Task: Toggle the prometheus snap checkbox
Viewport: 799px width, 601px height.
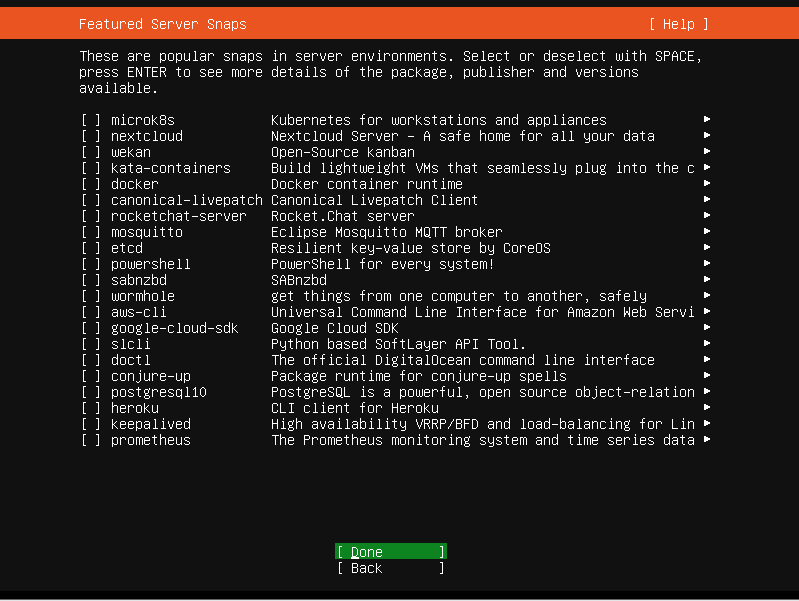Action: click(x=91, y=440)
